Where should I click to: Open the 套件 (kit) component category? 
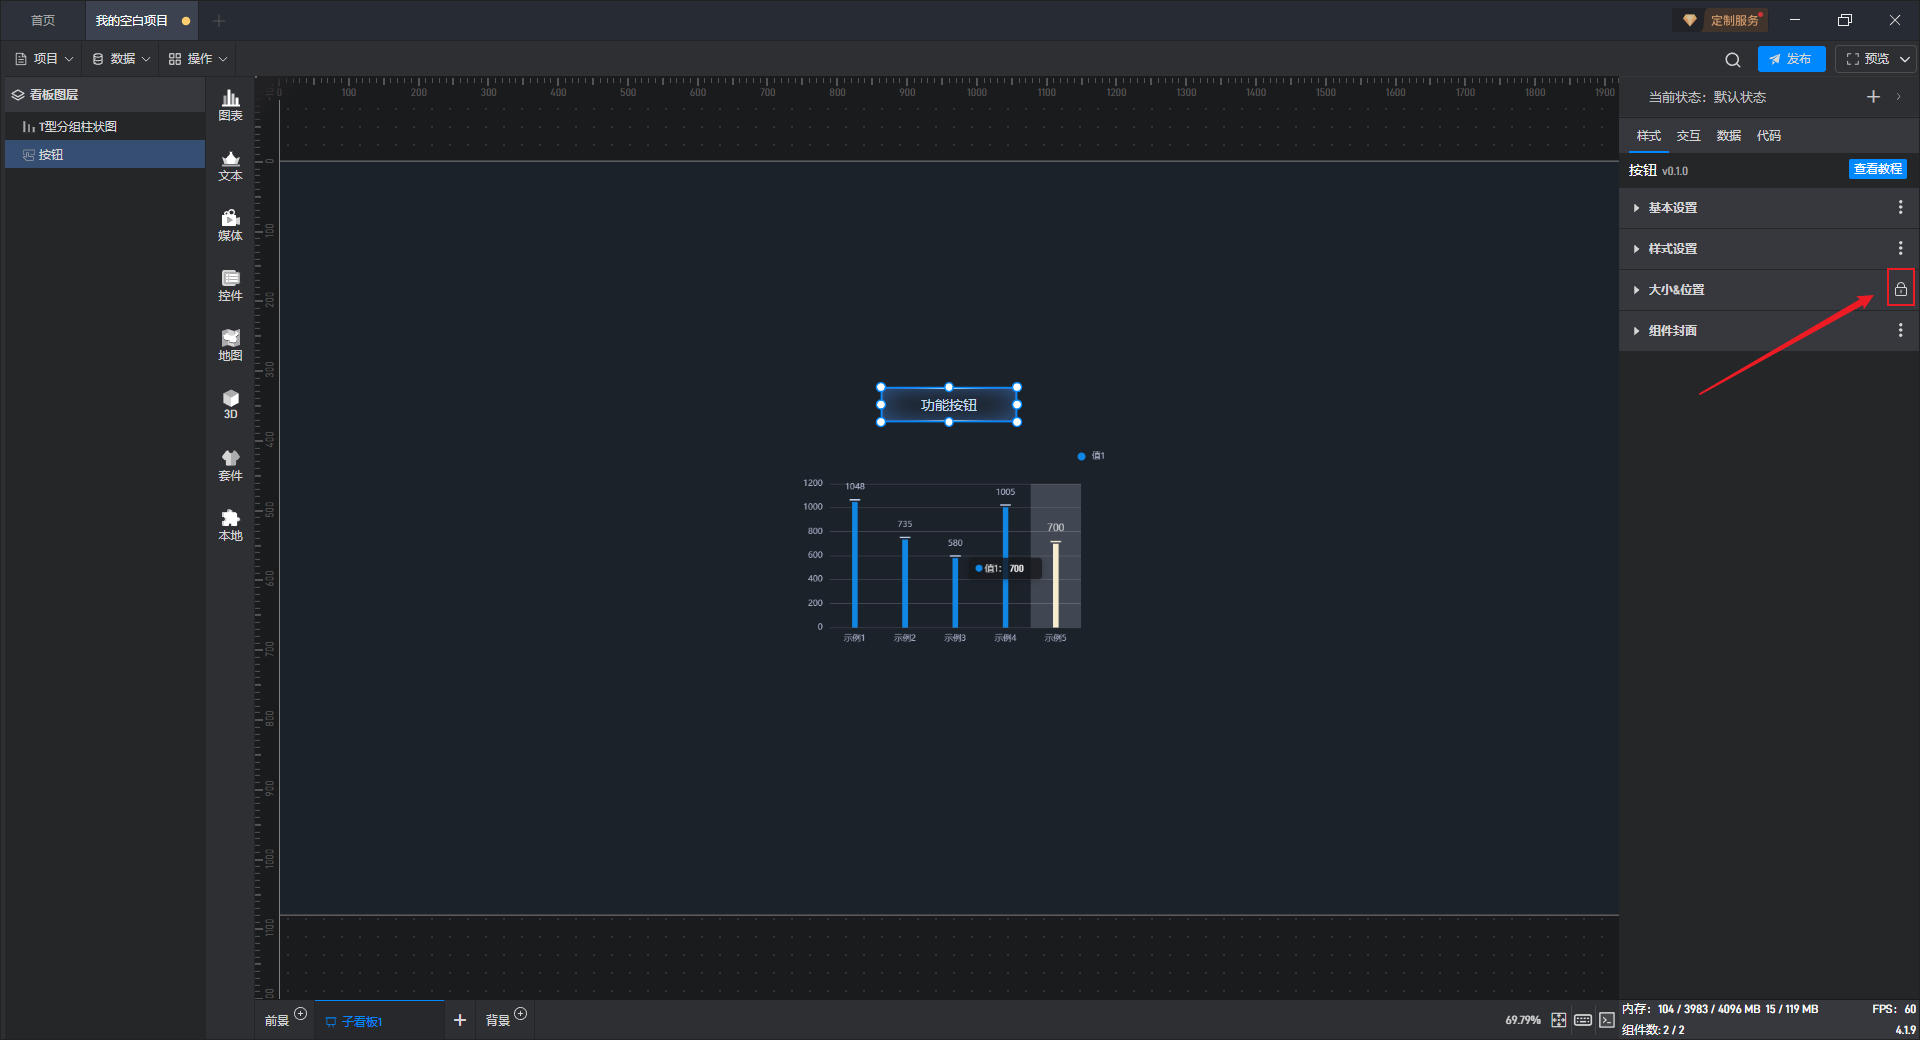(230, 465)
